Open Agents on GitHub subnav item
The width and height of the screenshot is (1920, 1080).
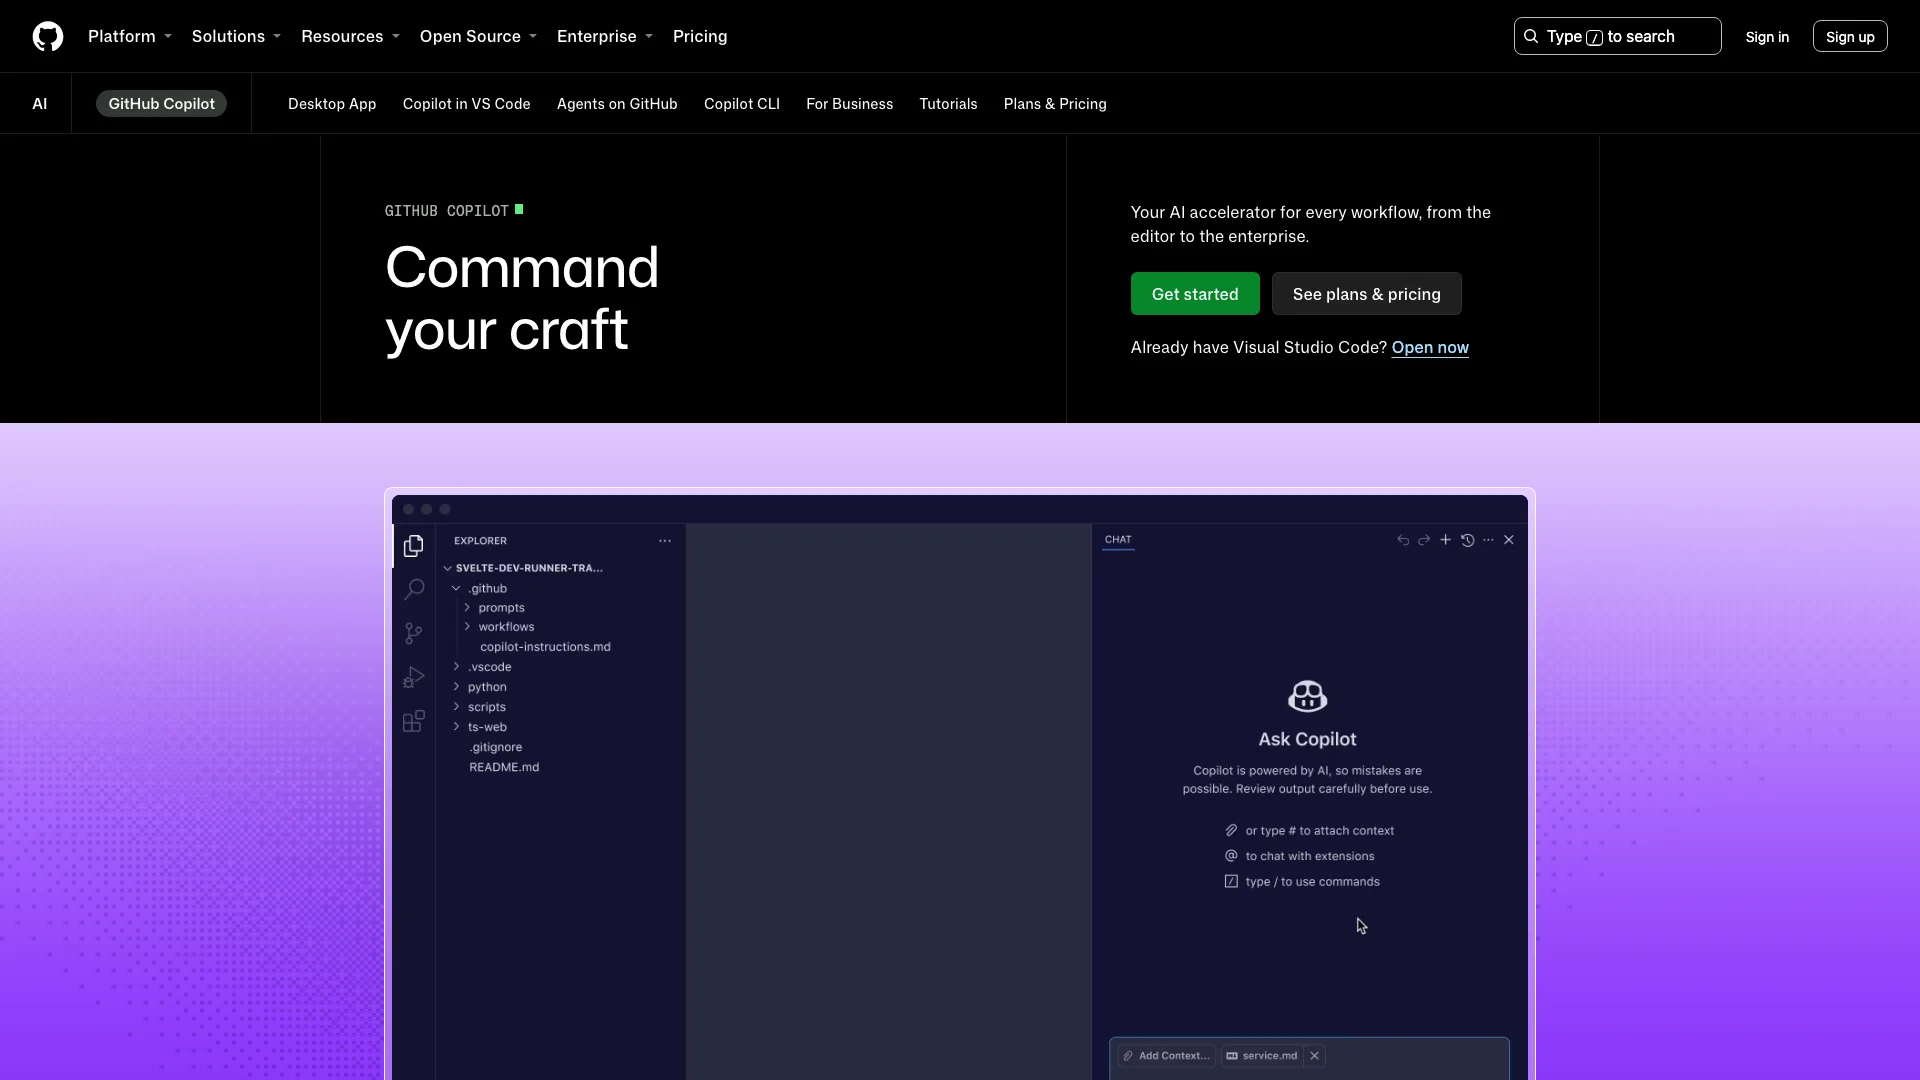(617, 104)
